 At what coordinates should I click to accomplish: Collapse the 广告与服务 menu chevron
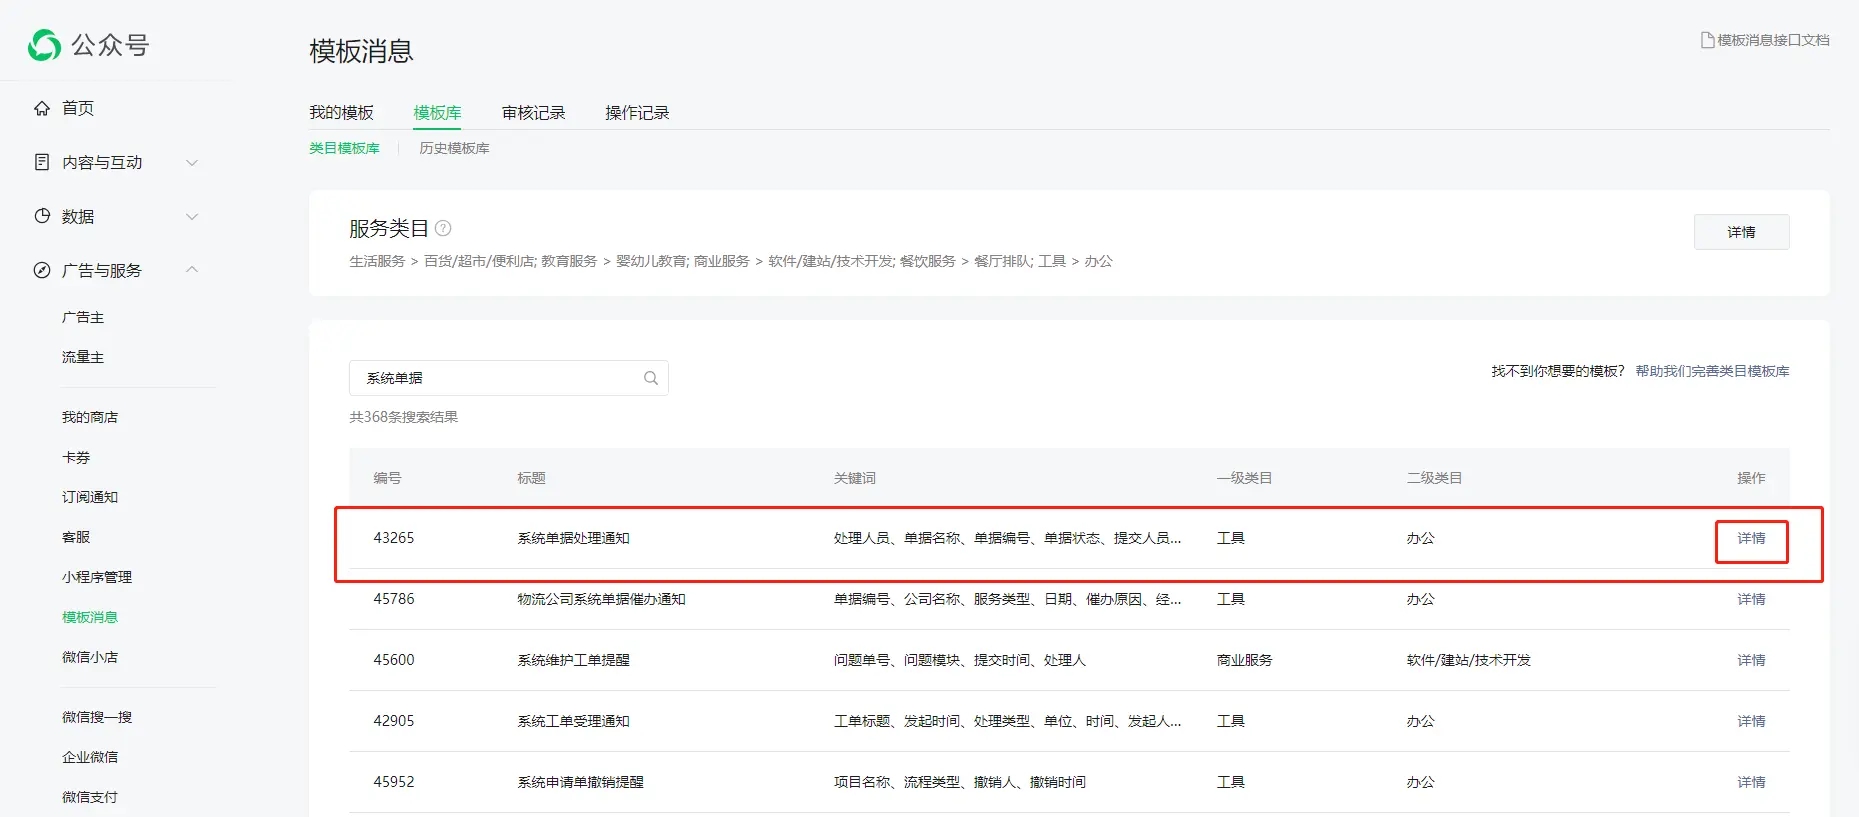click(192, 270)
